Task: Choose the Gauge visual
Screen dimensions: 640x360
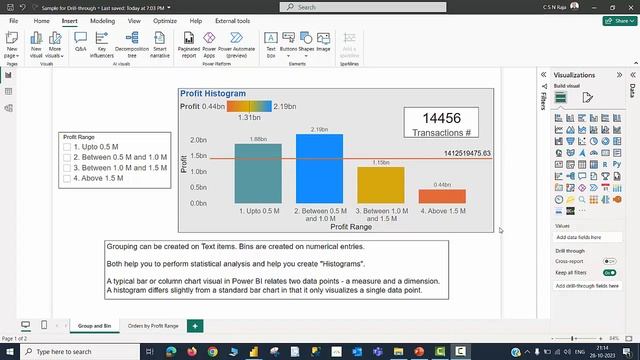Action: (x=594, y=153)
